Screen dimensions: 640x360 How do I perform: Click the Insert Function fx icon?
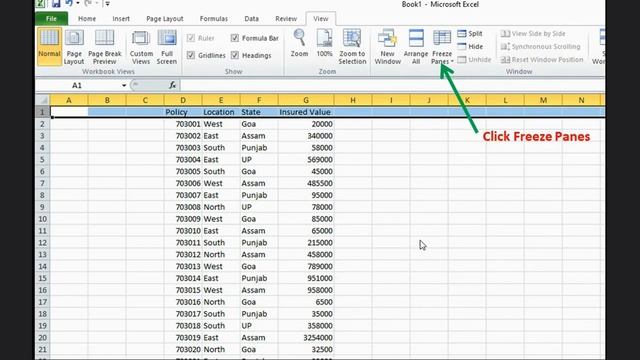pos(172,85)
